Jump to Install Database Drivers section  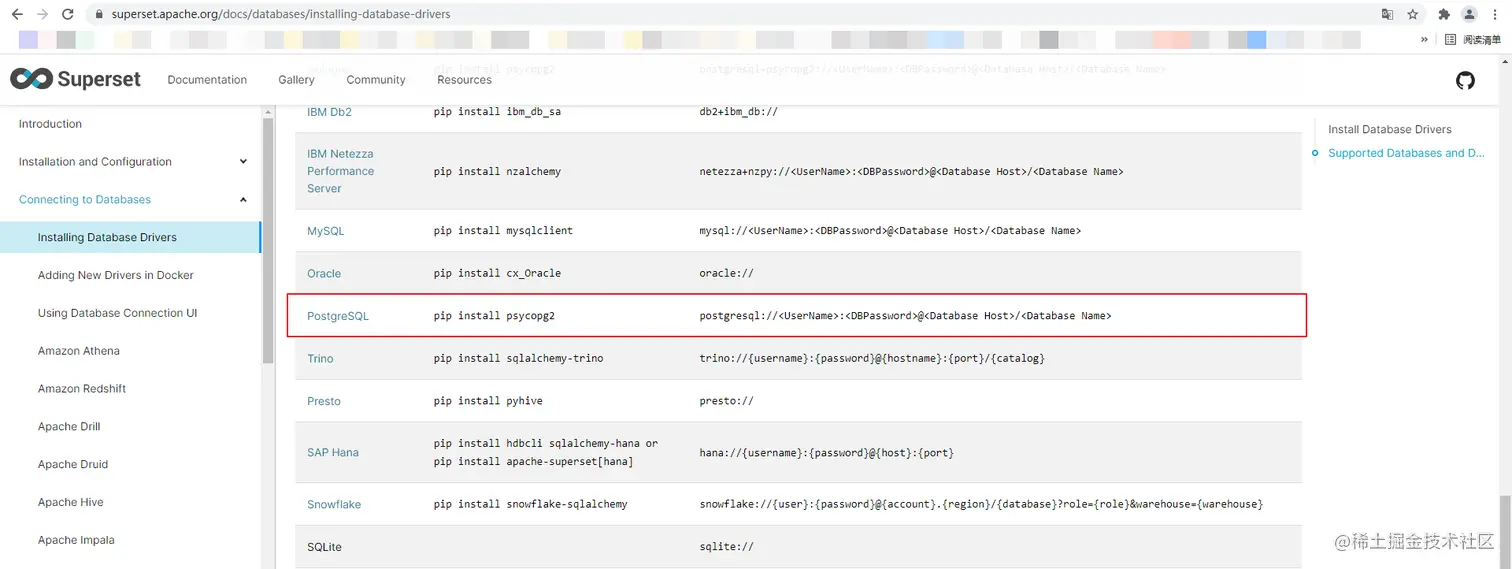tap(1390, 130)
